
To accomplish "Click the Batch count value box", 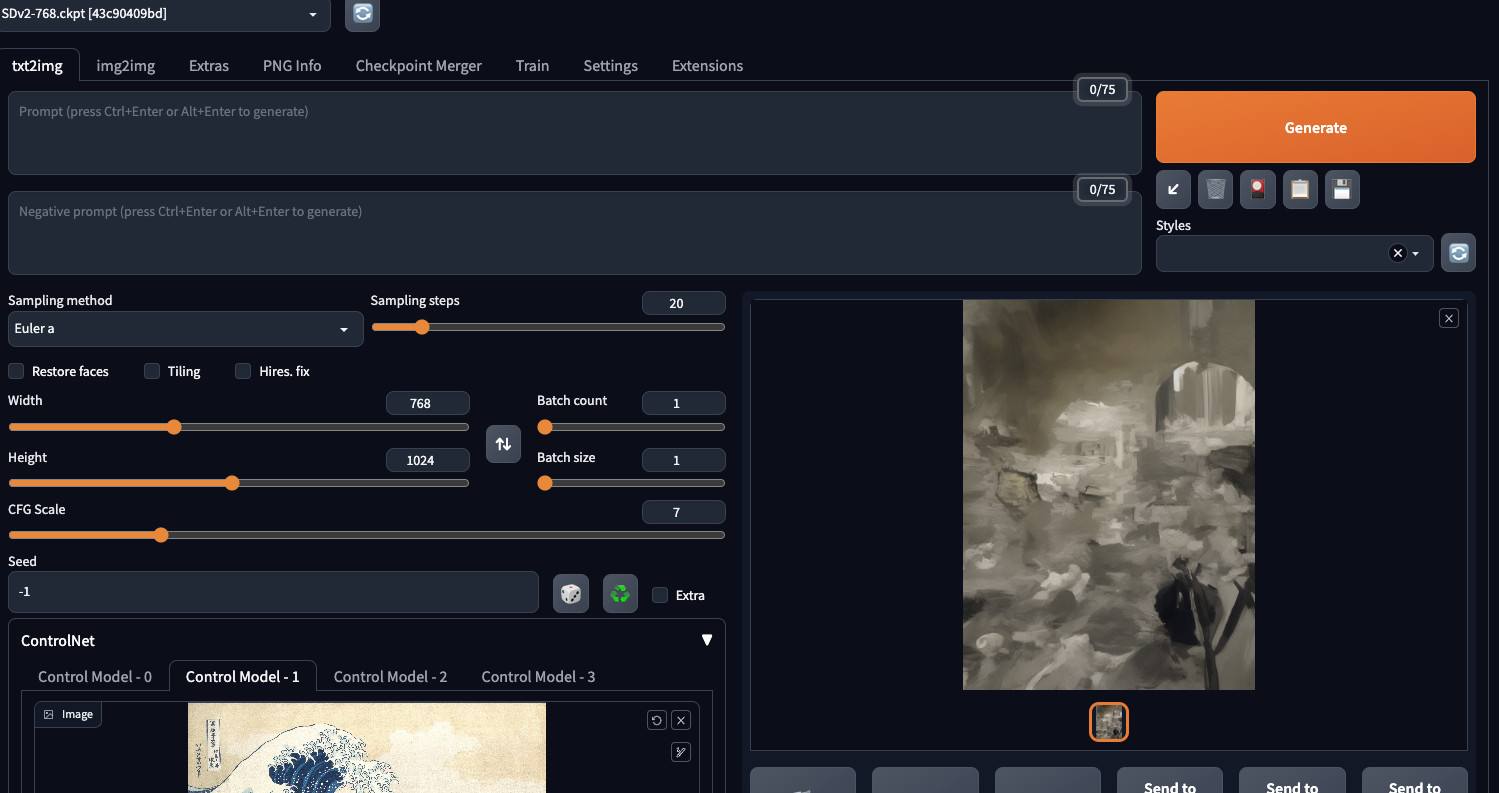I will click(x=684, y=403).
